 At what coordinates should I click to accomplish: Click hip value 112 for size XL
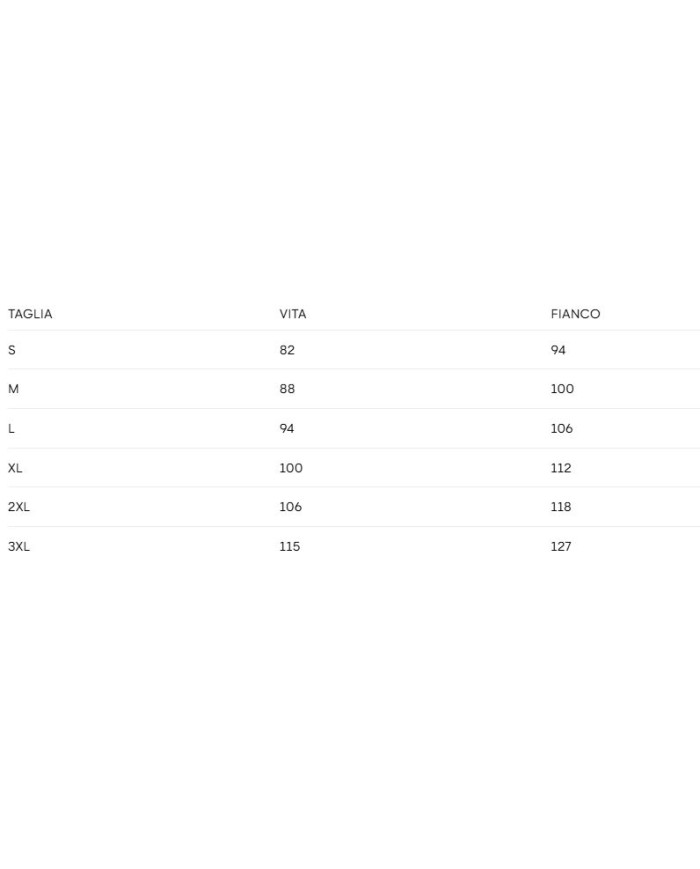[561, 468]
